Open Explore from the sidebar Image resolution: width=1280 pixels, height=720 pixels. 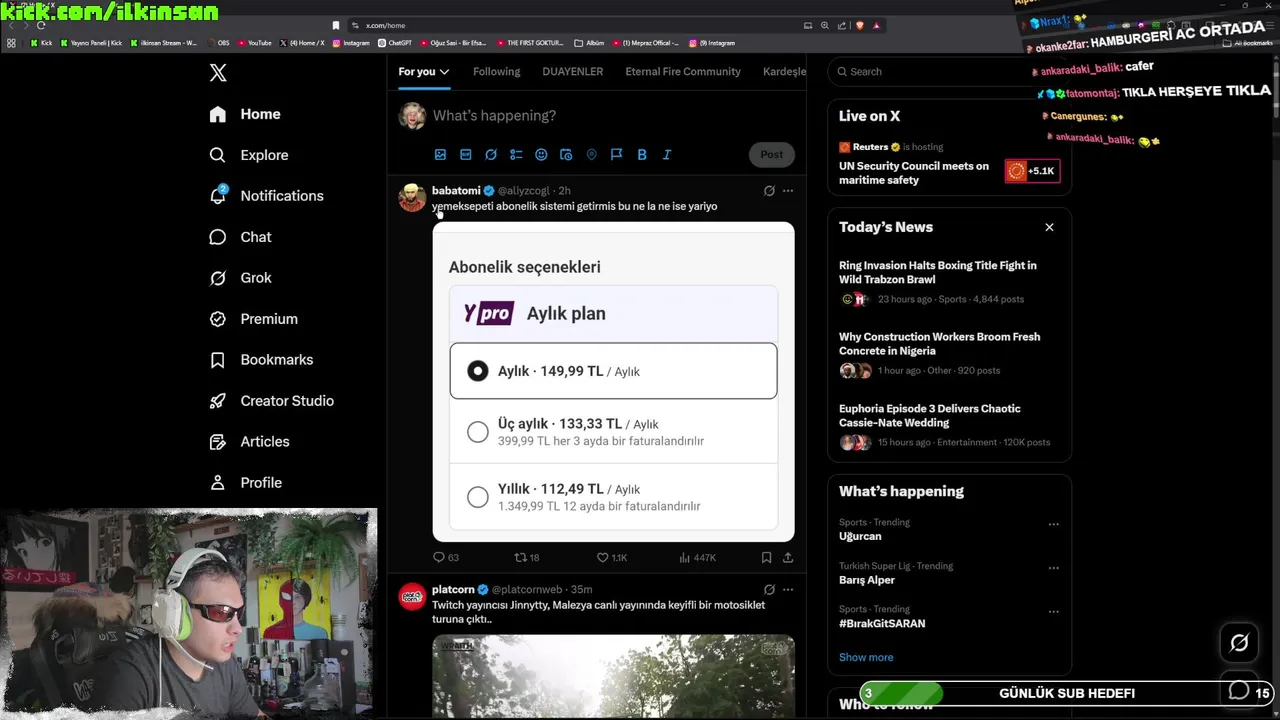pyautogui.click(x=248, y=155)
